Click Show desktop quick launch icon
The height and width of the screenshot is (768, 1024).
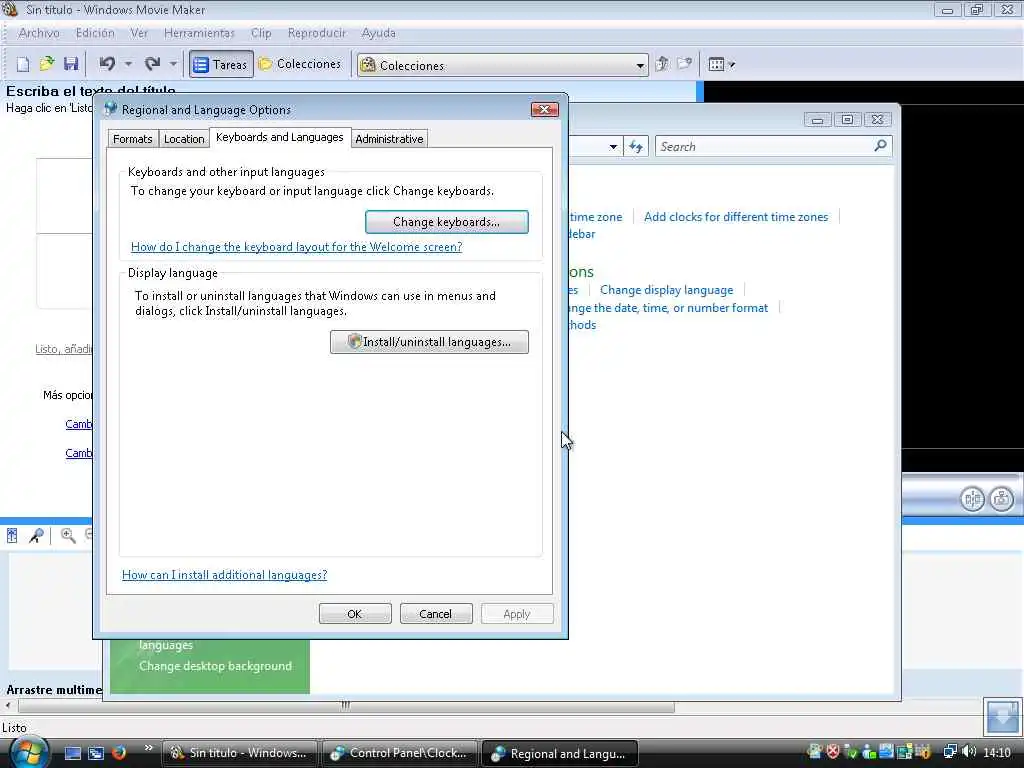(72, 753)
